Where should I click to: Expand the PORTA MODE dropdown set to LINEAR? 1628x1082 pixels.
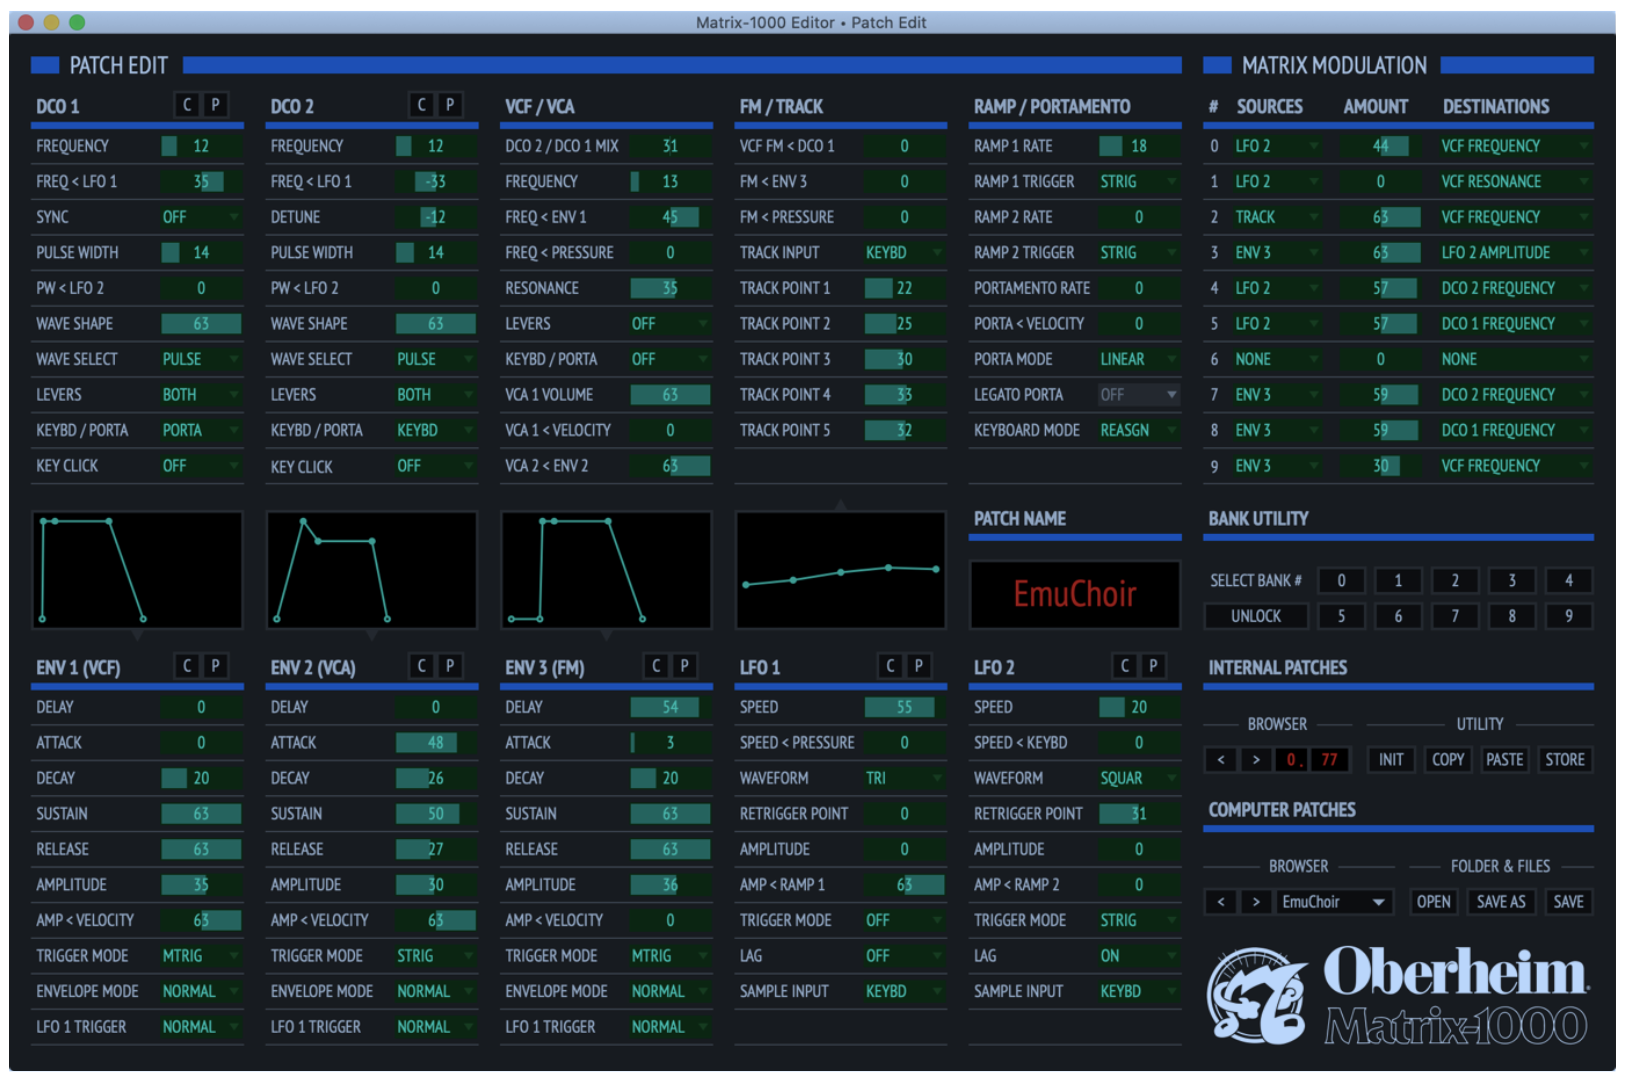point(1139,359)
